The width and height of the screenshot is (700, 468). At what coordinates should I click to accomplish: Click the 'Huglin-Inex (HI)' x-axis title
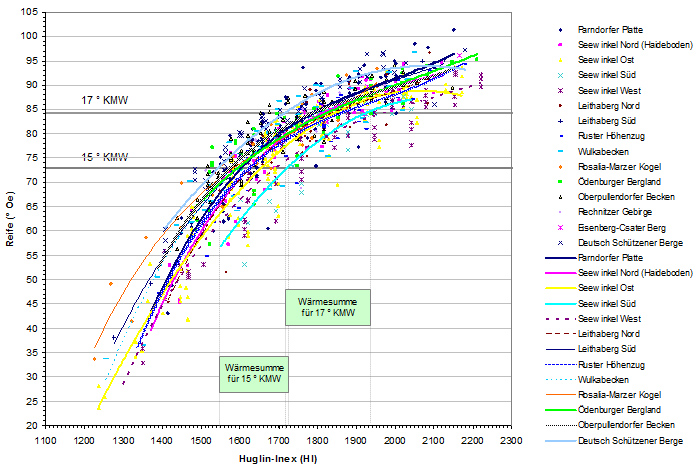click(x=278, y=459)
